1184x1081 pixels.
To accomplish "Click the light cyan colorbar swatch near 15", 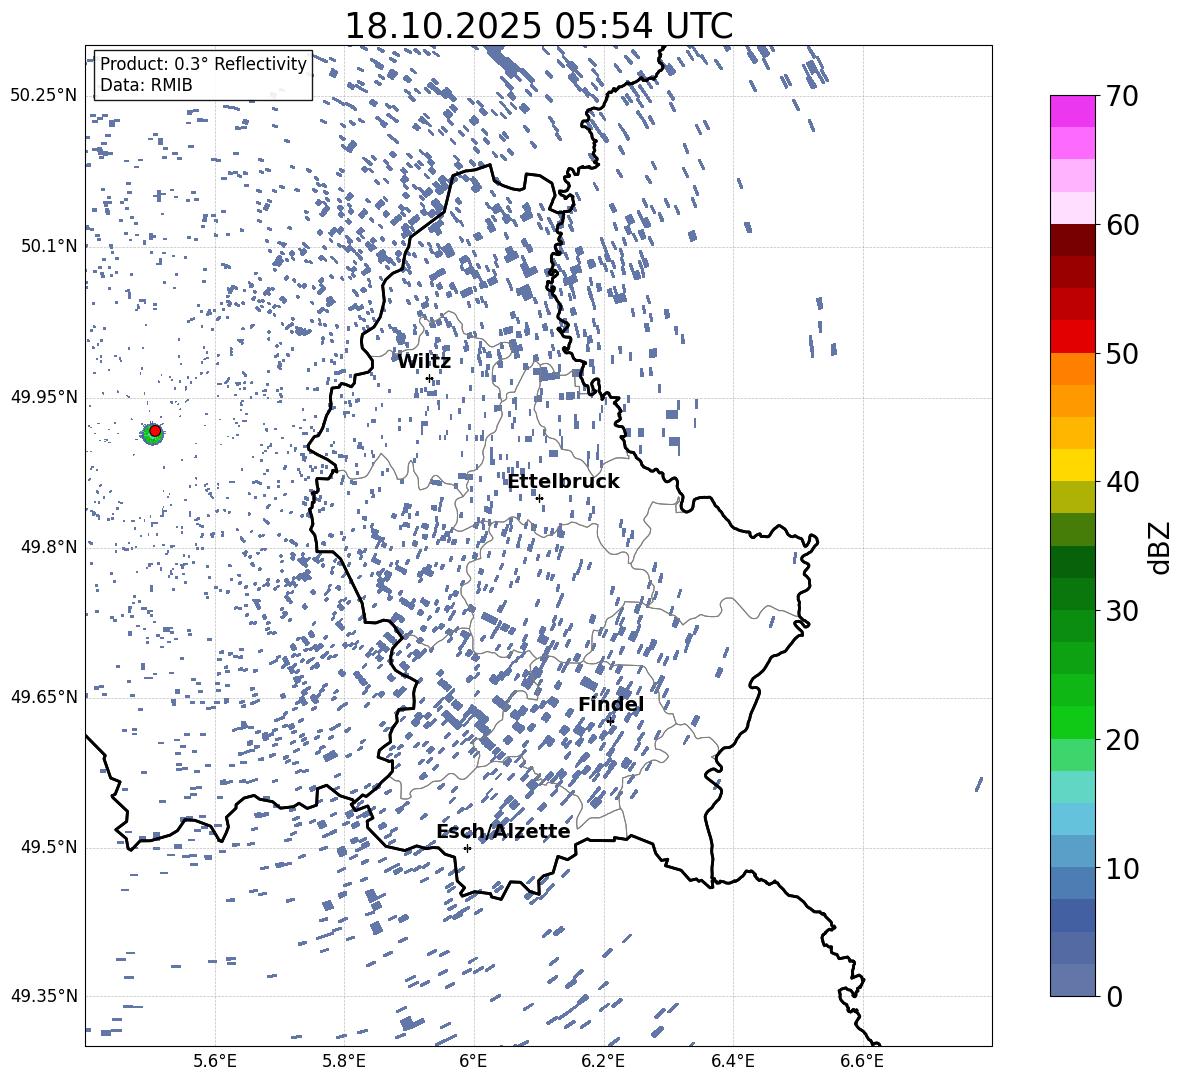I will point(1073,787).
